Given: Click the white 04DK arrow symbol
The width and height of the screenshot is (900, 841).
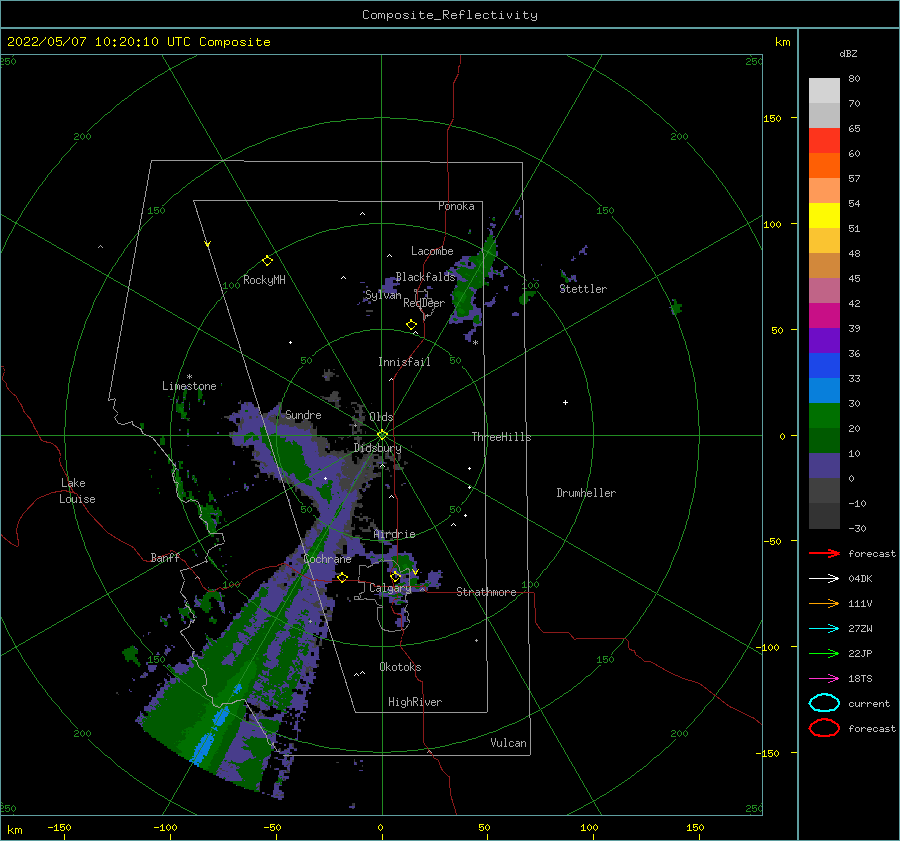Looking at the screenshot, I should tap(824, 579).
